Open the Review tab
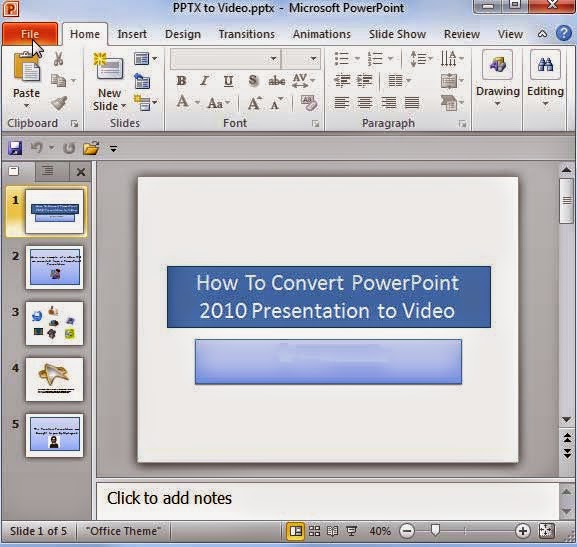The height and width of the screenshot is (547, 577). tap(462, 34)
